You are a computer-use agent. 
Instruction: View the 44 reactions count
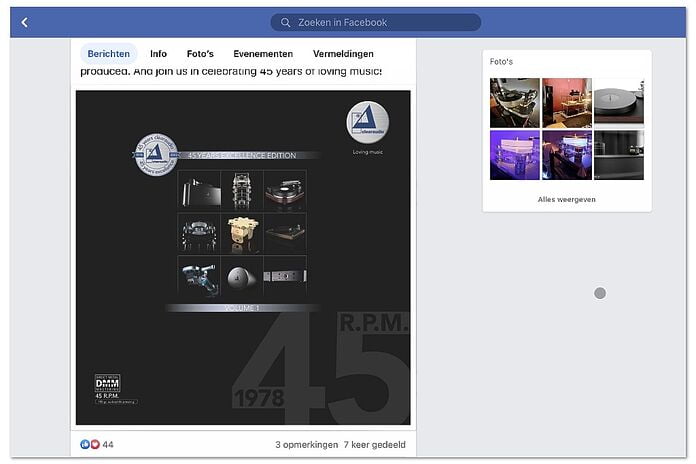(108, 444)
